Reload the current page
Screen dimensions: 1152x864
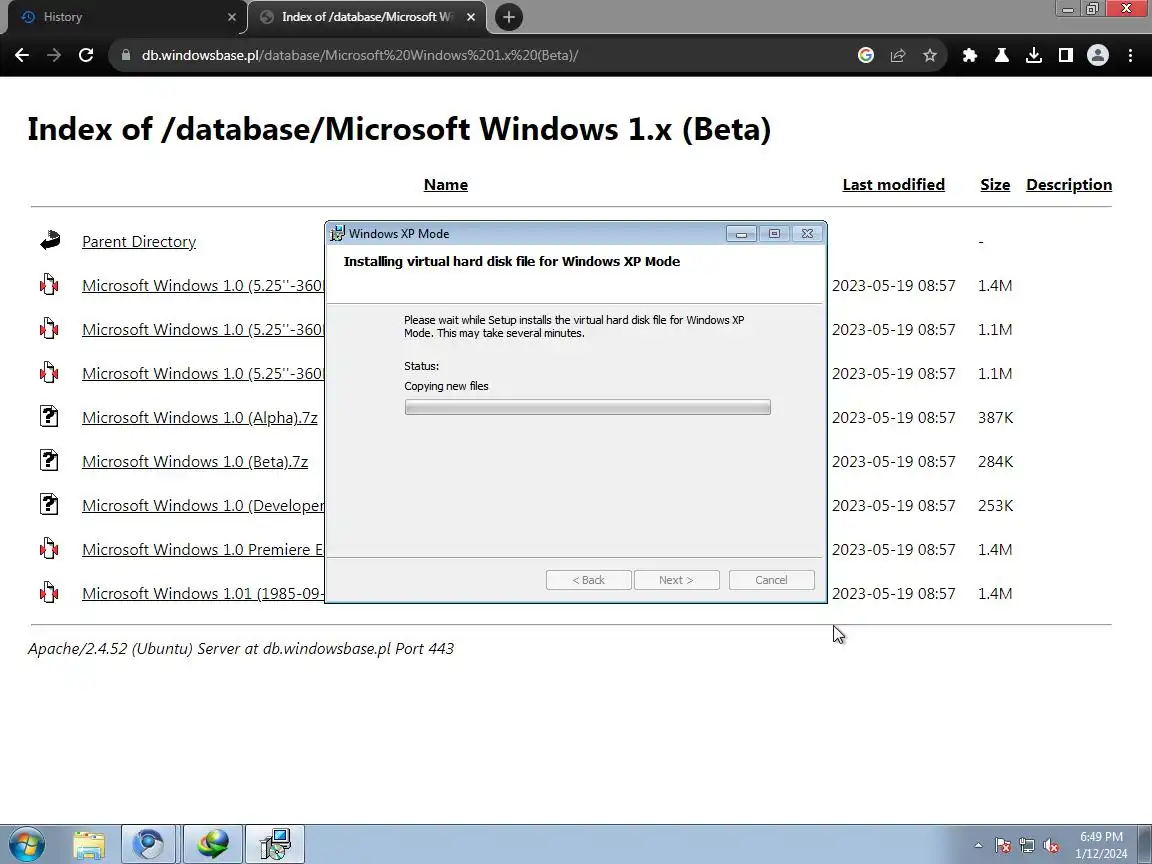(x=86, y=55)
